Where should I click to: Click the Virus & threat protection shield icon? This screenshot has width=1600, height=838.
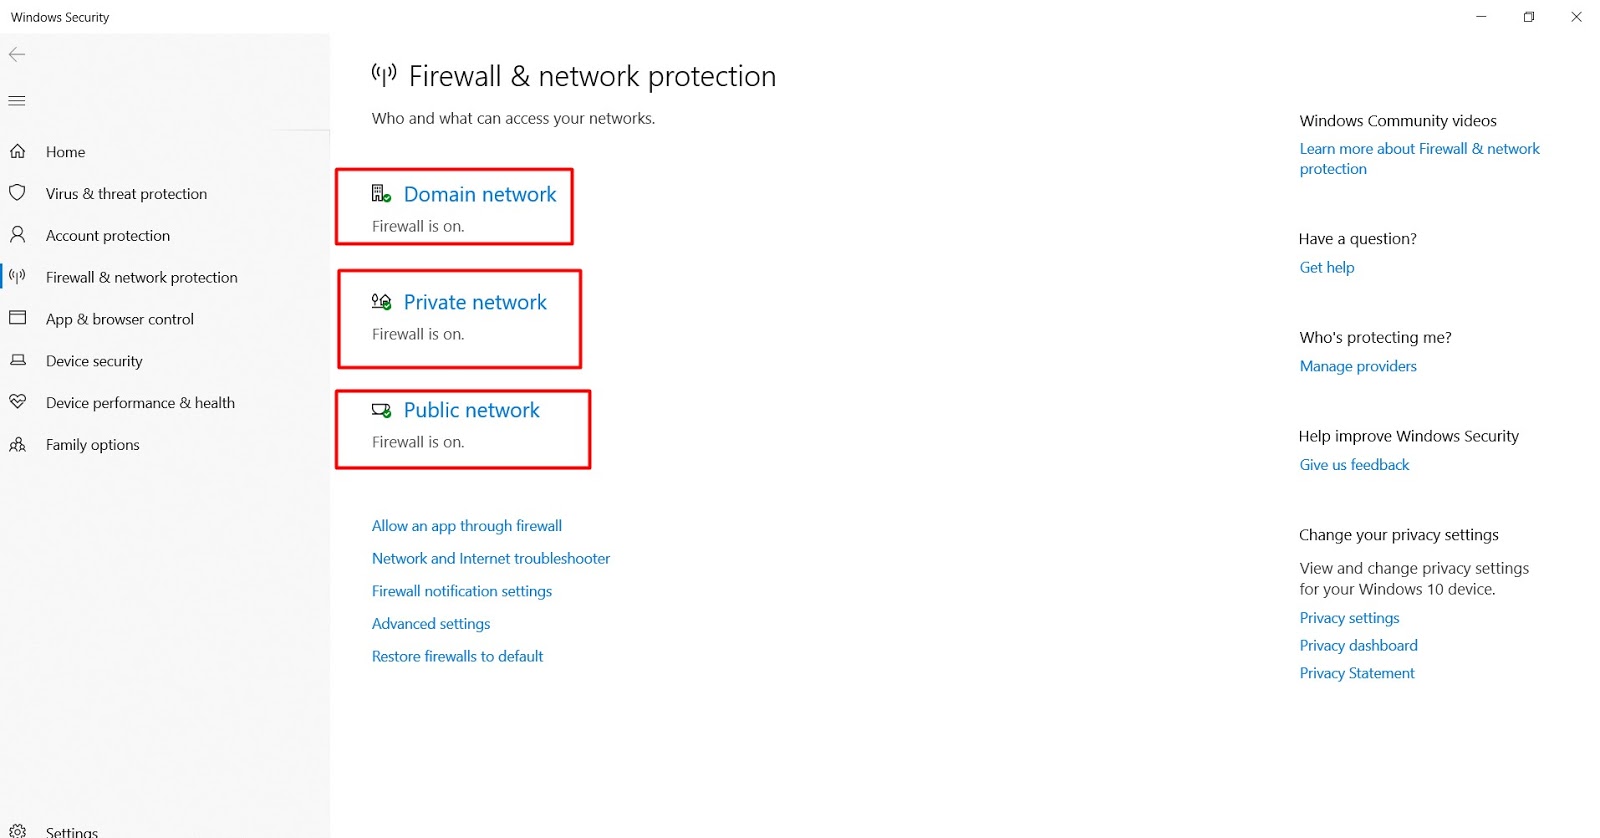tap(17, 193)
